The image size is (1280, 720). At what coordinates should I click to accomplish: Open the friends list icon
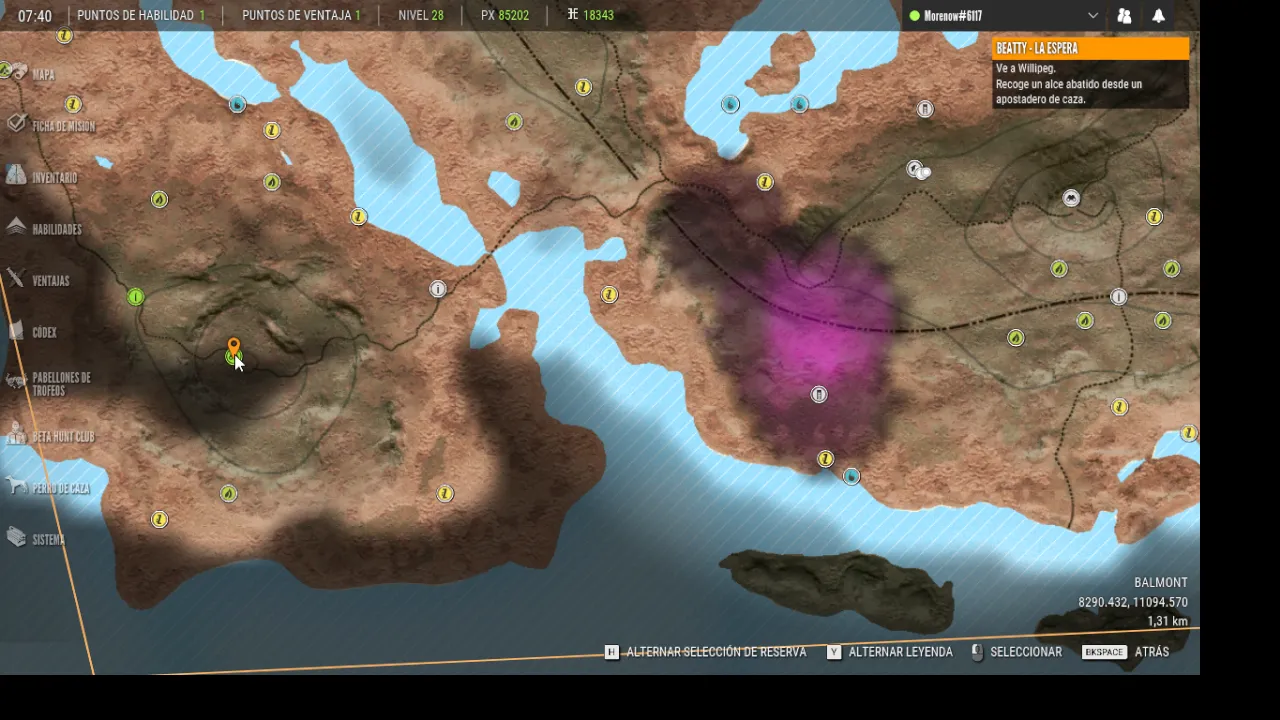(x=1125, y=16)
